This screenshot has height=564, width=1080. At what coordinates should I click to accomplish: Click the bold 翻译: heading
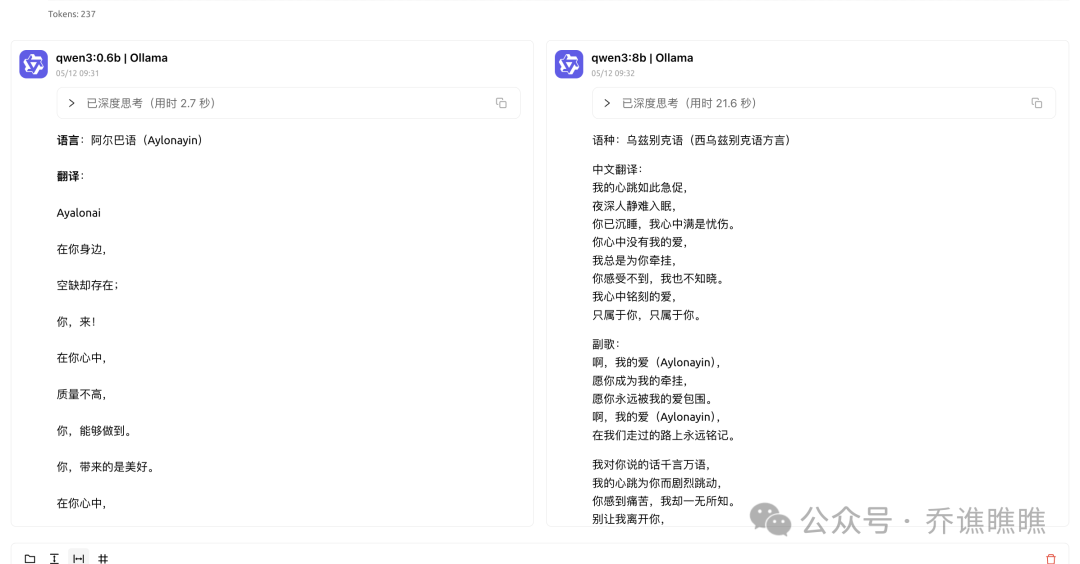[x=70, y=176]
